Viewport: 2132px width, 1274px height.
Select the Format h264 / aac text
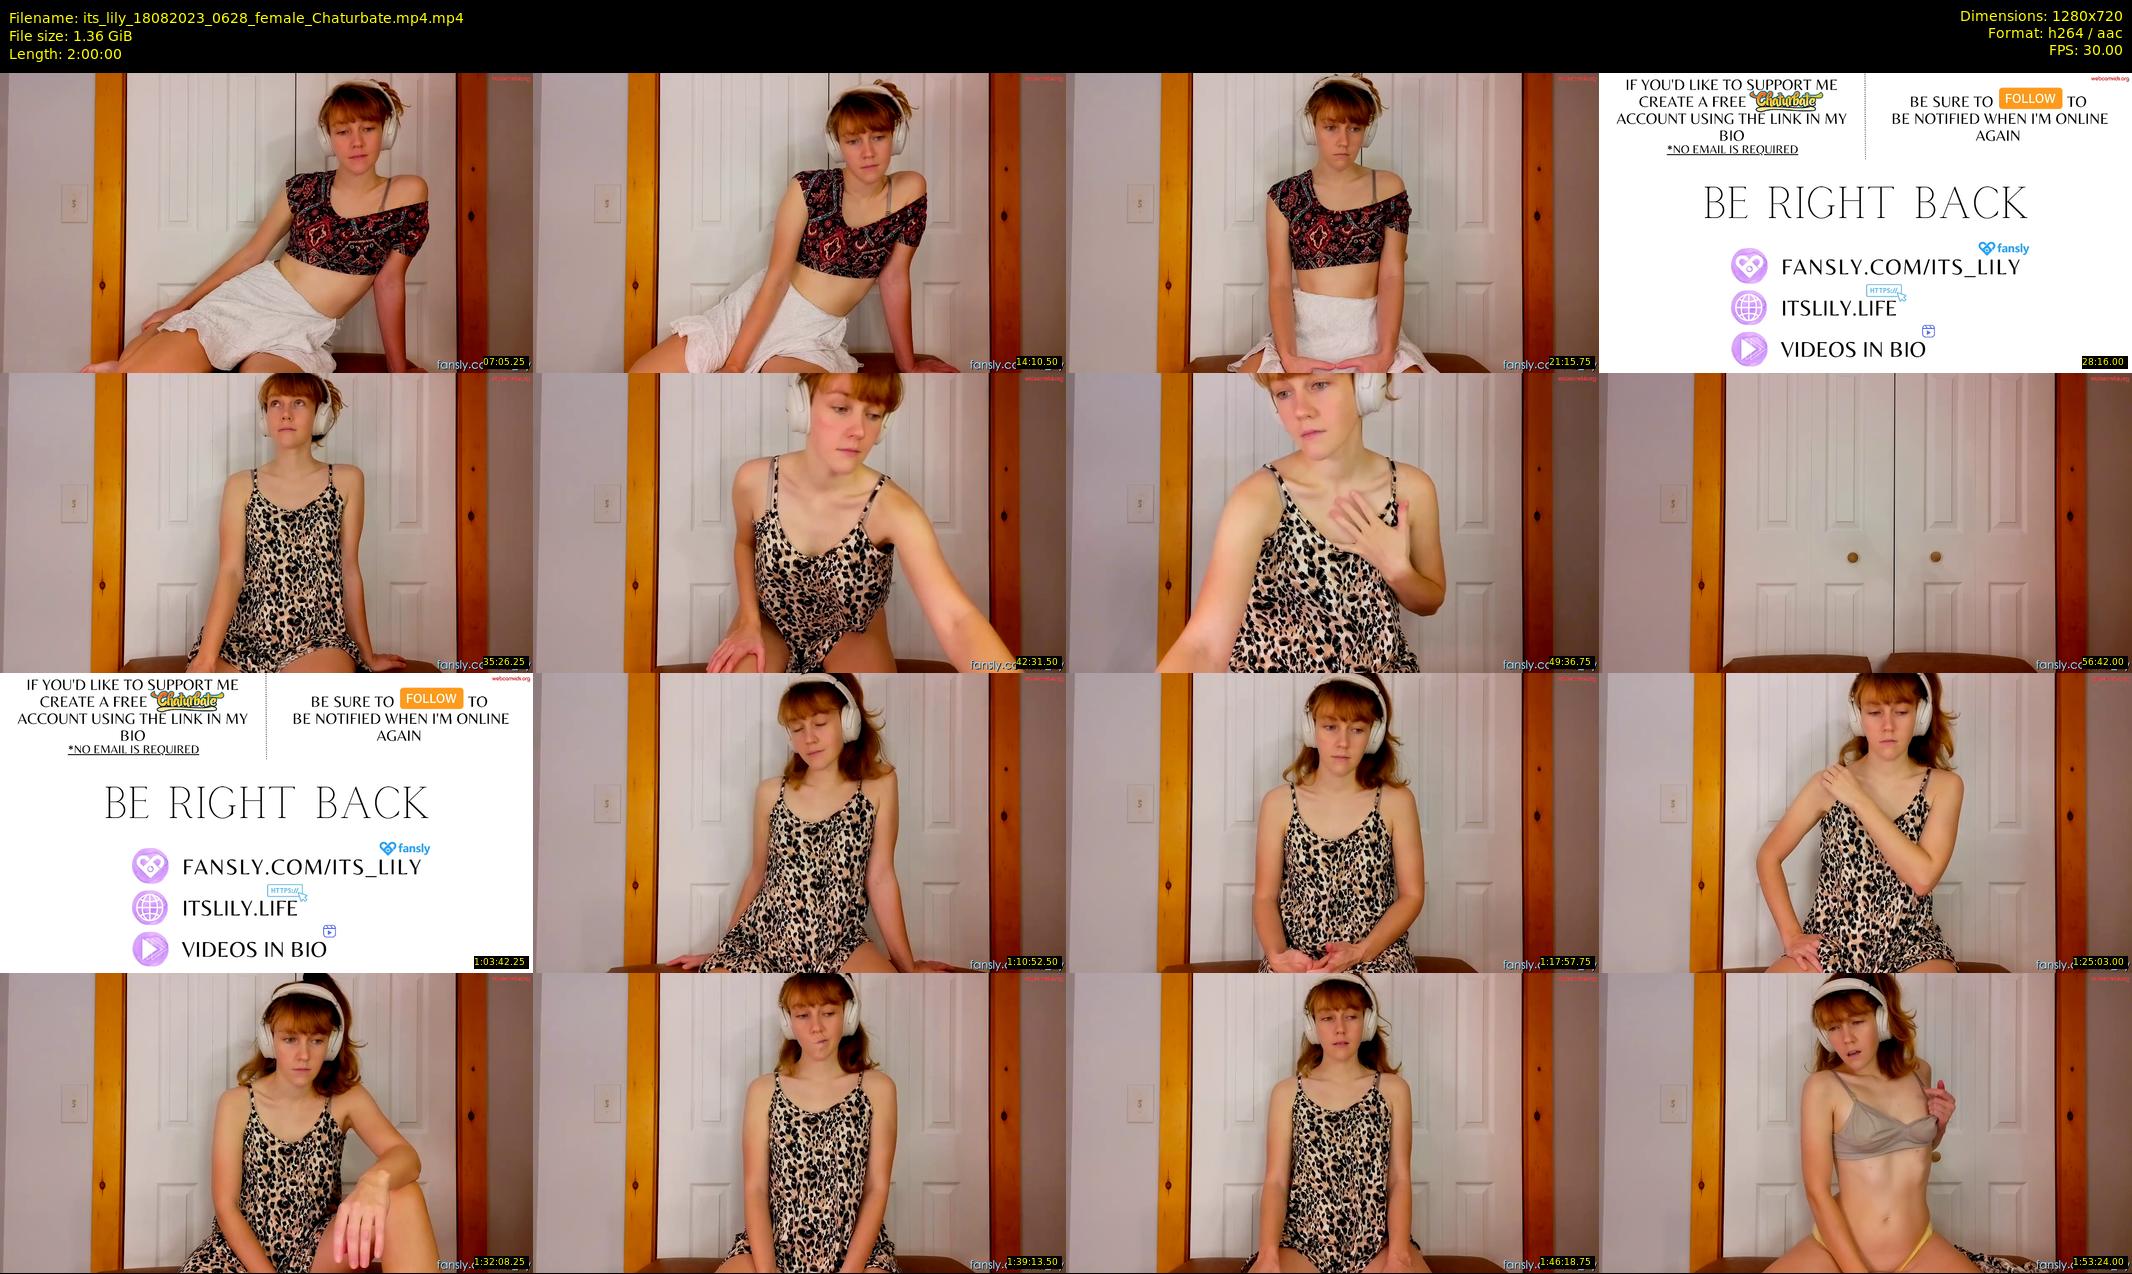pyautogui.click(x=2055, y=33)
